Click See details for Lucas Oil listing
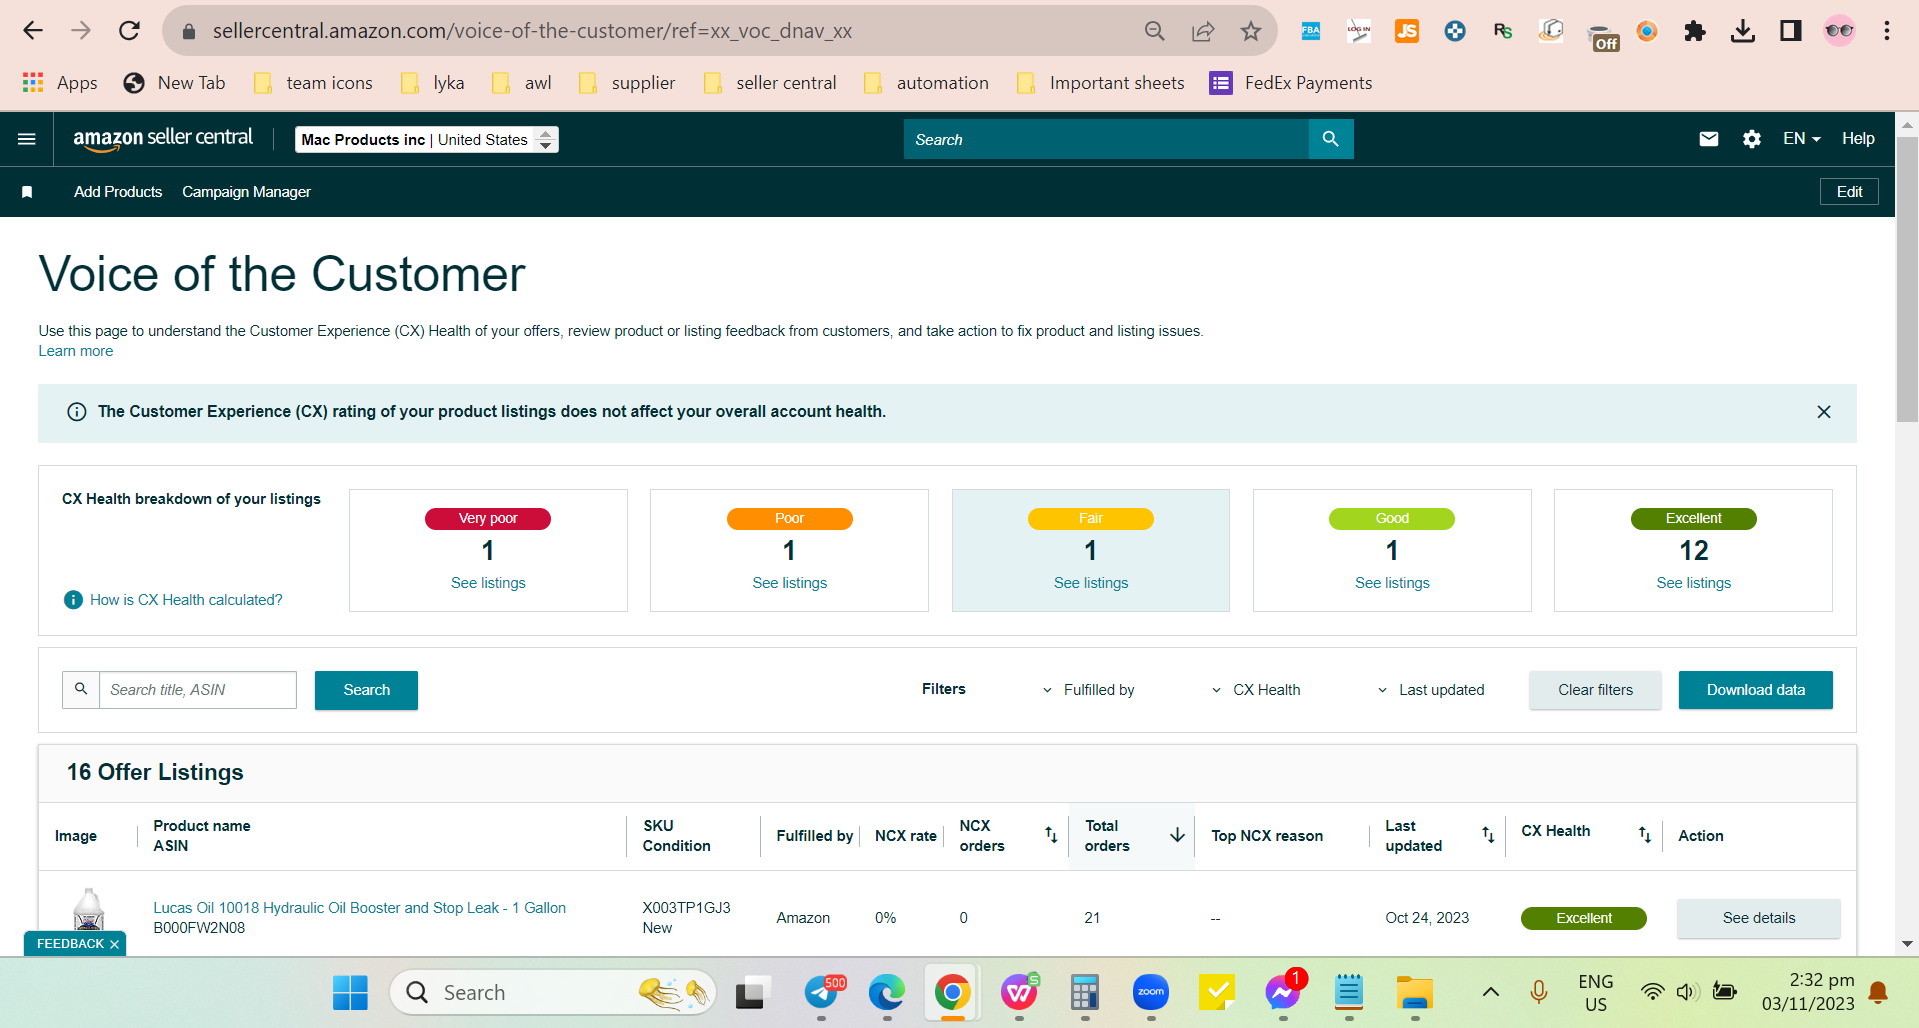 pyautogui.click(x=1759, y=918)
